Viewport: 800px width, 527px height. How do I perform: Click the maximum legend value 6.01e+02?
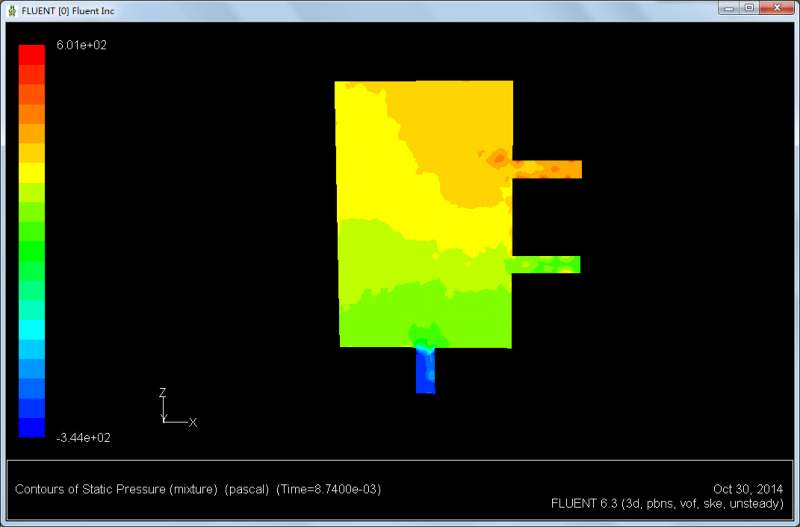tap(82, 45)
